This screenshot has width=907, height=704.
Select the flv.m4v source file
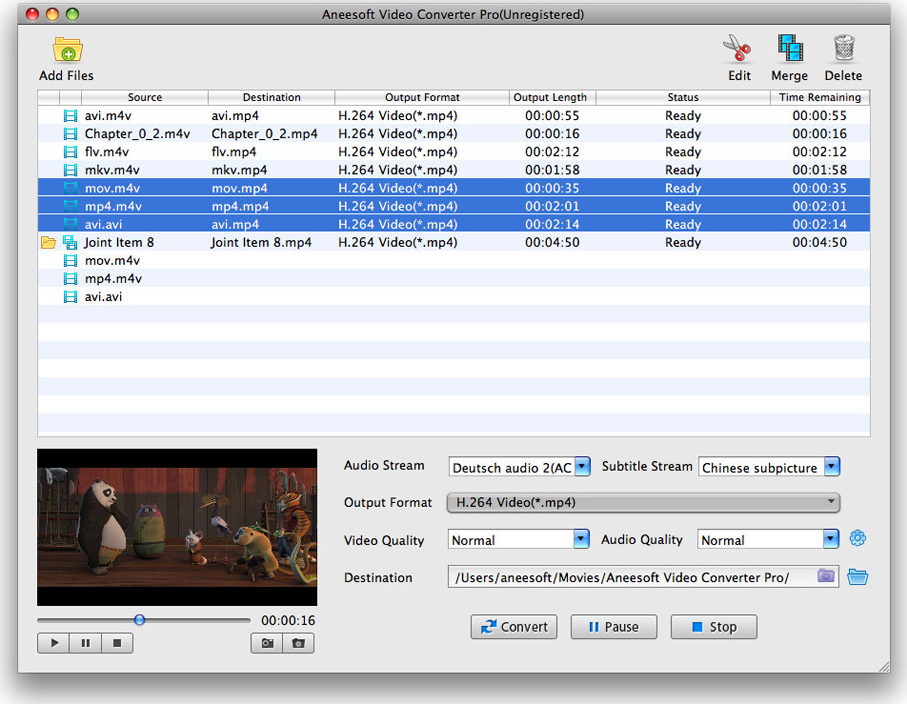click(x=106, y=152)
